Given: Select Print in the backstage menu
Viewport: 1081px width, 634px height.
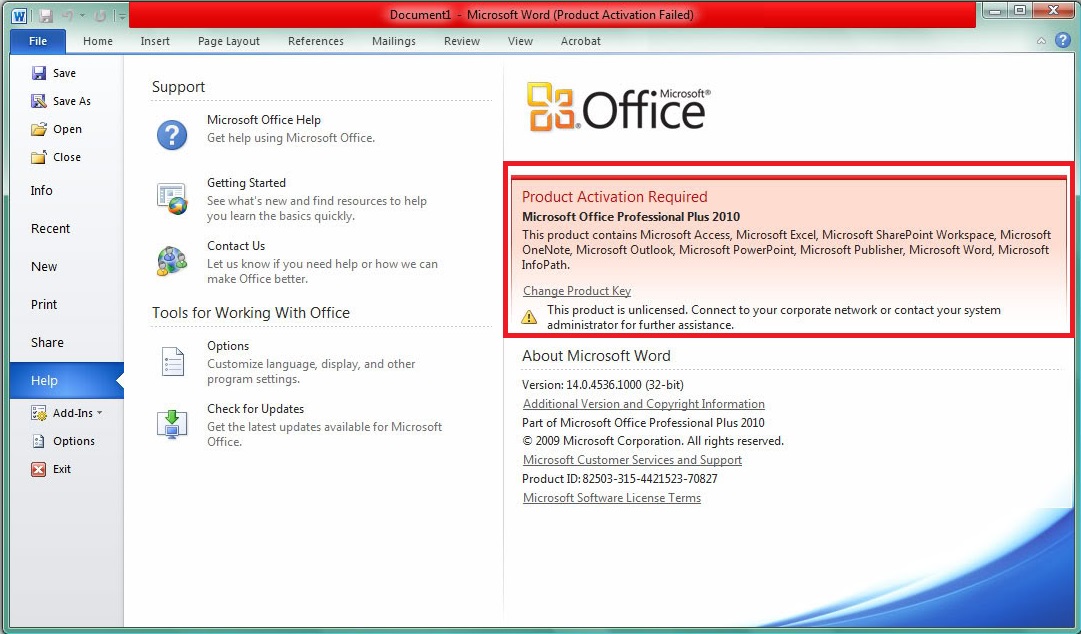Looking at the screenshot, I should coord(67,305).
